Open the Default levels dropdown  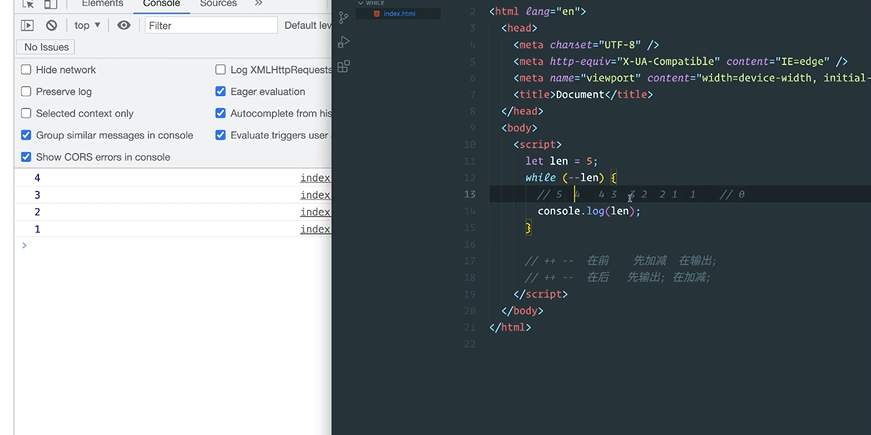click(308, 26)
